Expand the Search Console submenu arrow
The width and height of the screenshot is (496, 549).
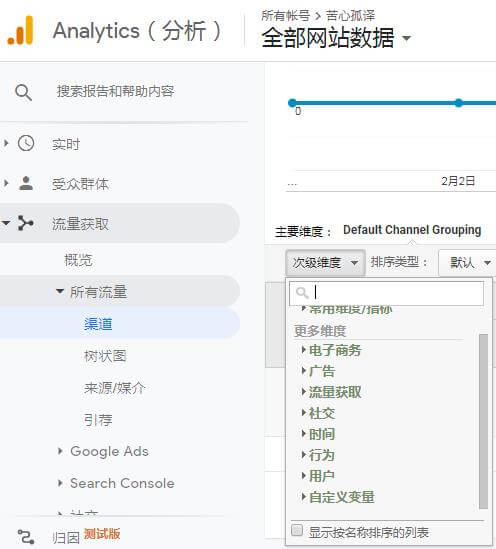60,483
